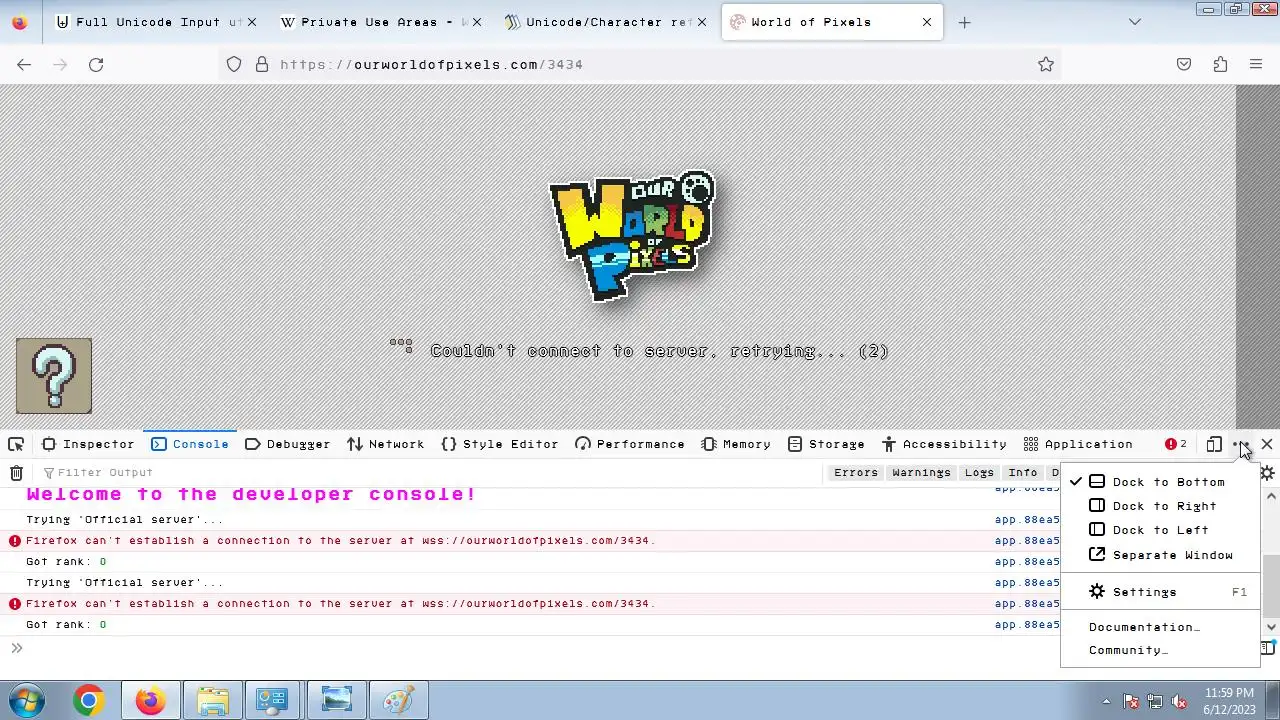The width and height of the screenshot is (1280, 720).
Task: Select Dock to Bottom option
Action: pyautogui.click(x=1160, y=482)
